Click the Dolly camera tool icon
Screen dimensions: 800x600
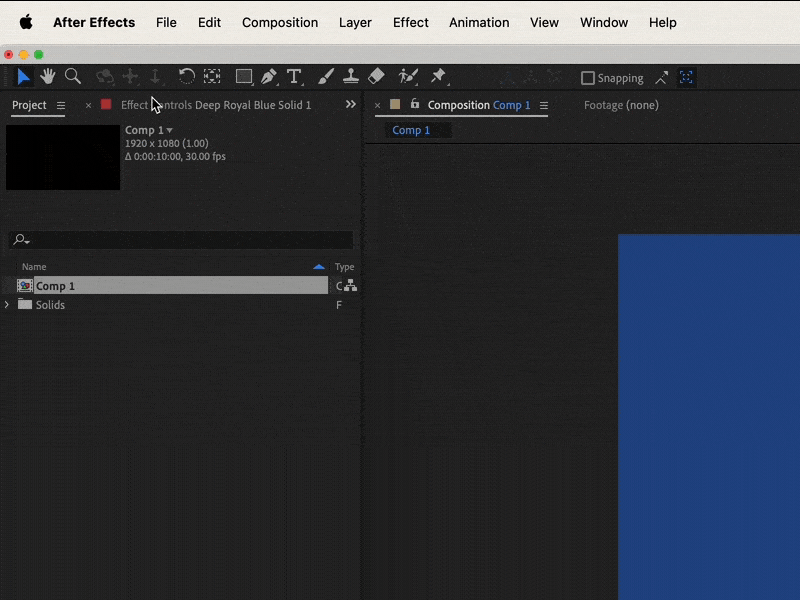tap(155, 77)
